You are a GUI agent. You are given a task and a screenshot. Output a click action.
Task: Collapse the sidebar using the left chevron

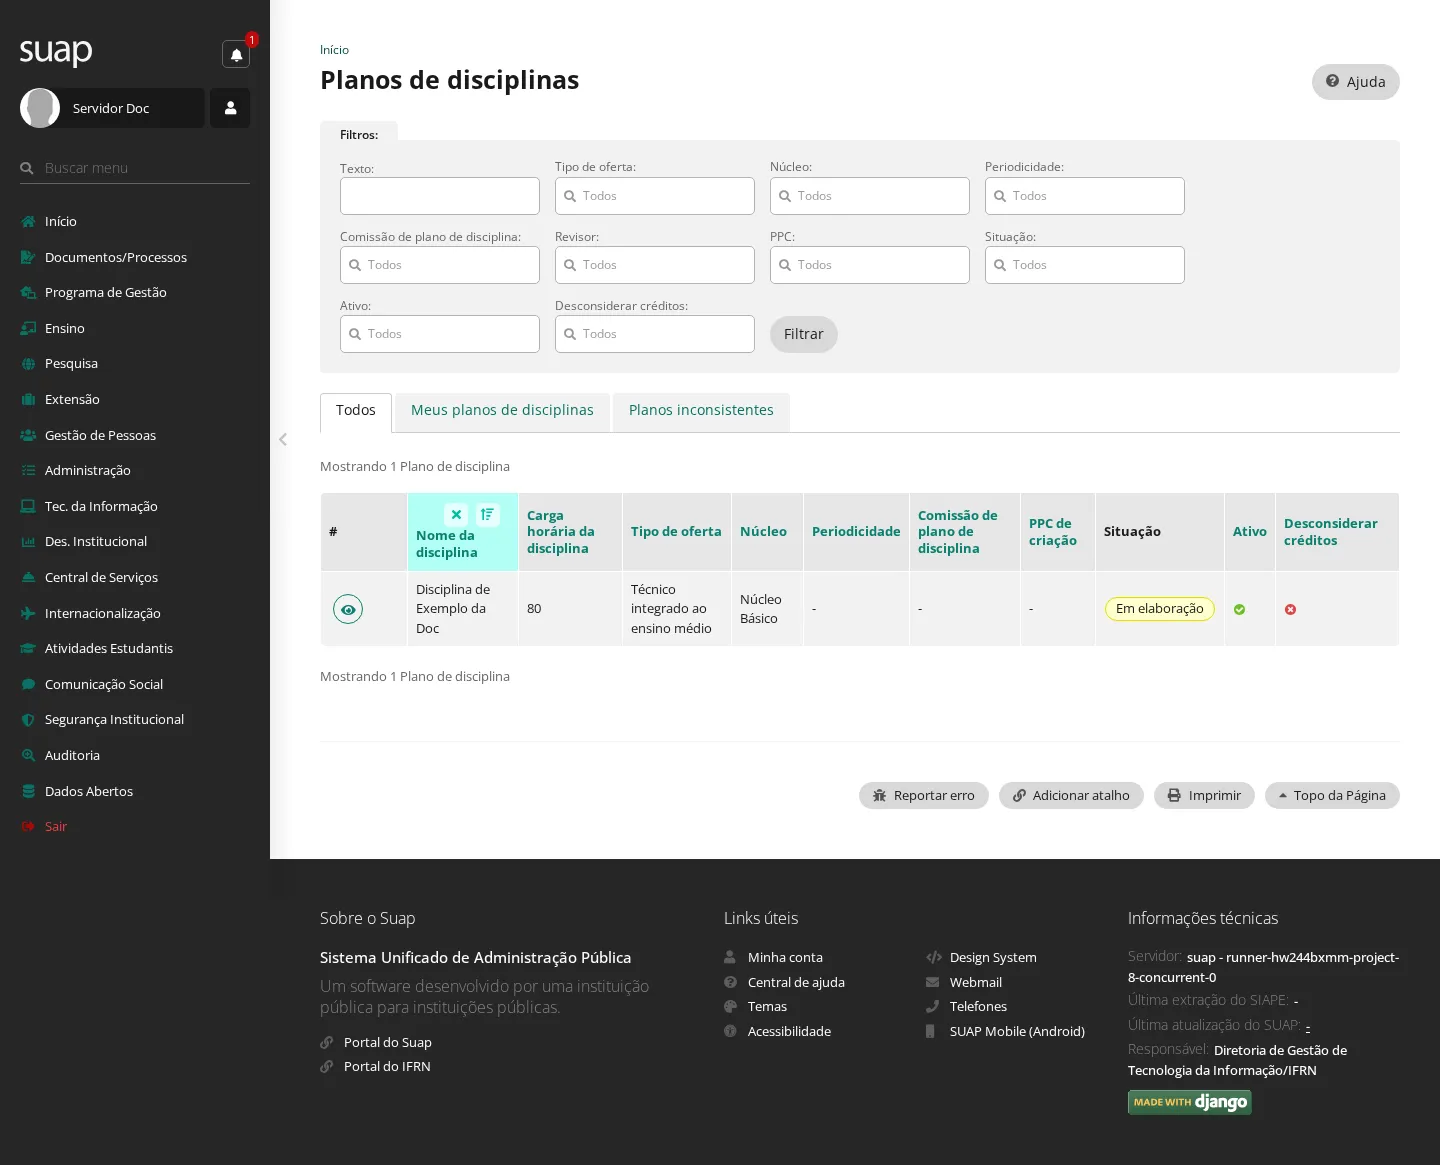click(x=283, y=439)
